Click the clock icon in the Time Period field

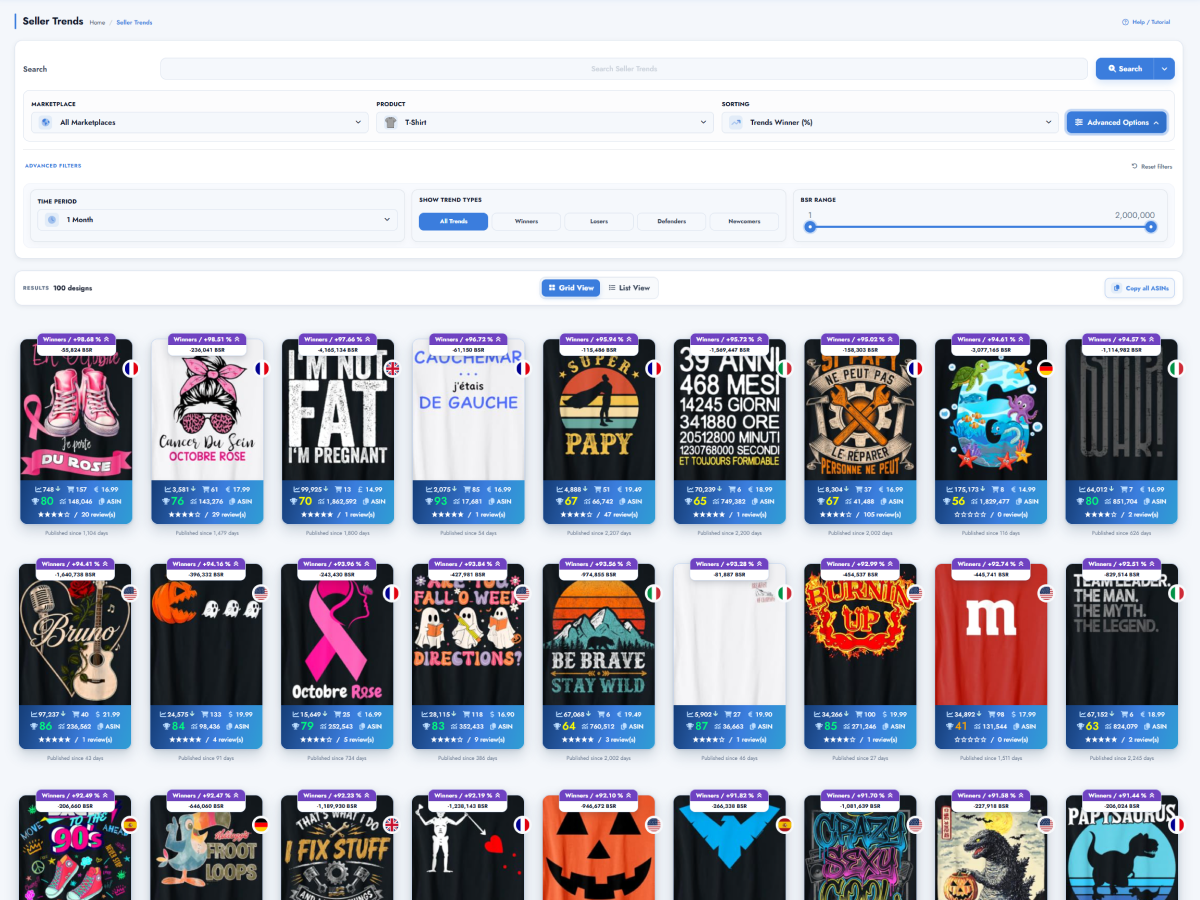click(51, 219)
